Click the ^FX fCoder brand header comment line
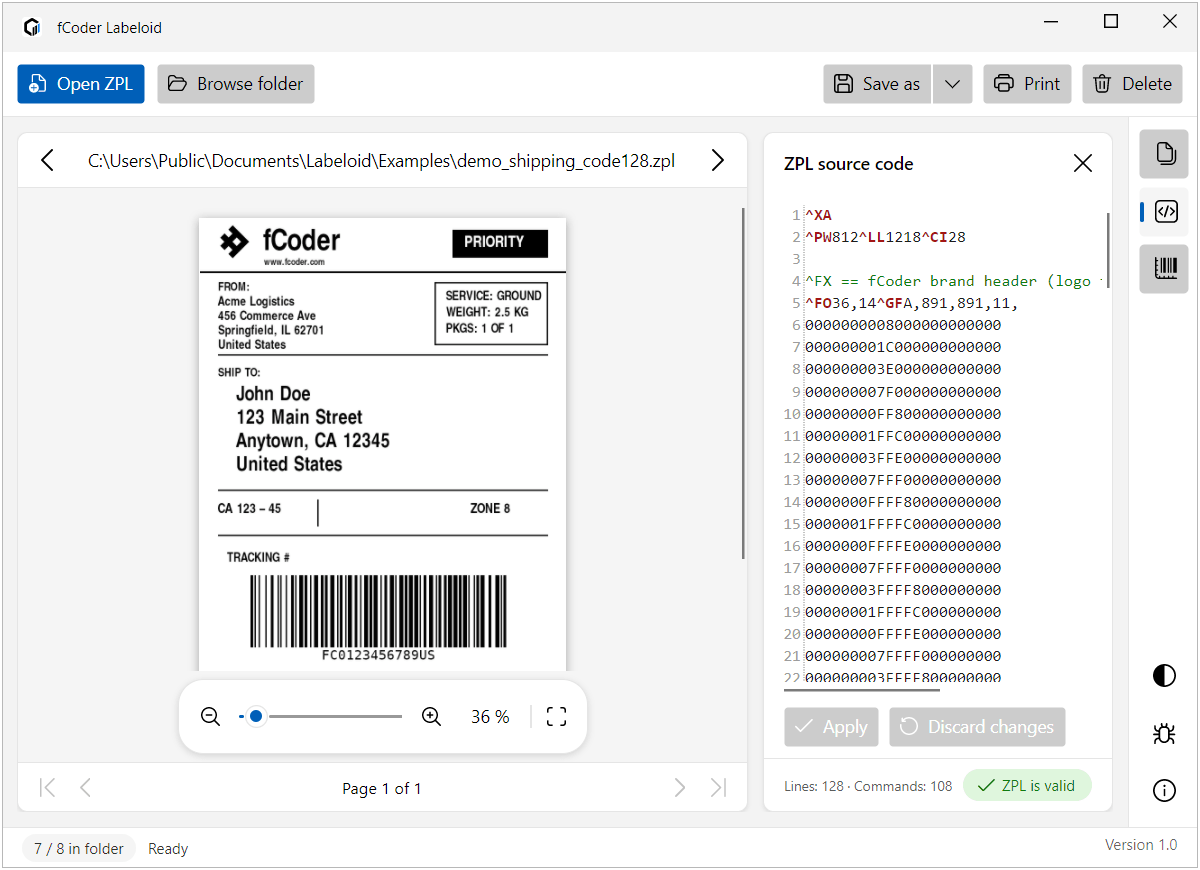This screenshot has width=1200, height=870. coord(953,281)
